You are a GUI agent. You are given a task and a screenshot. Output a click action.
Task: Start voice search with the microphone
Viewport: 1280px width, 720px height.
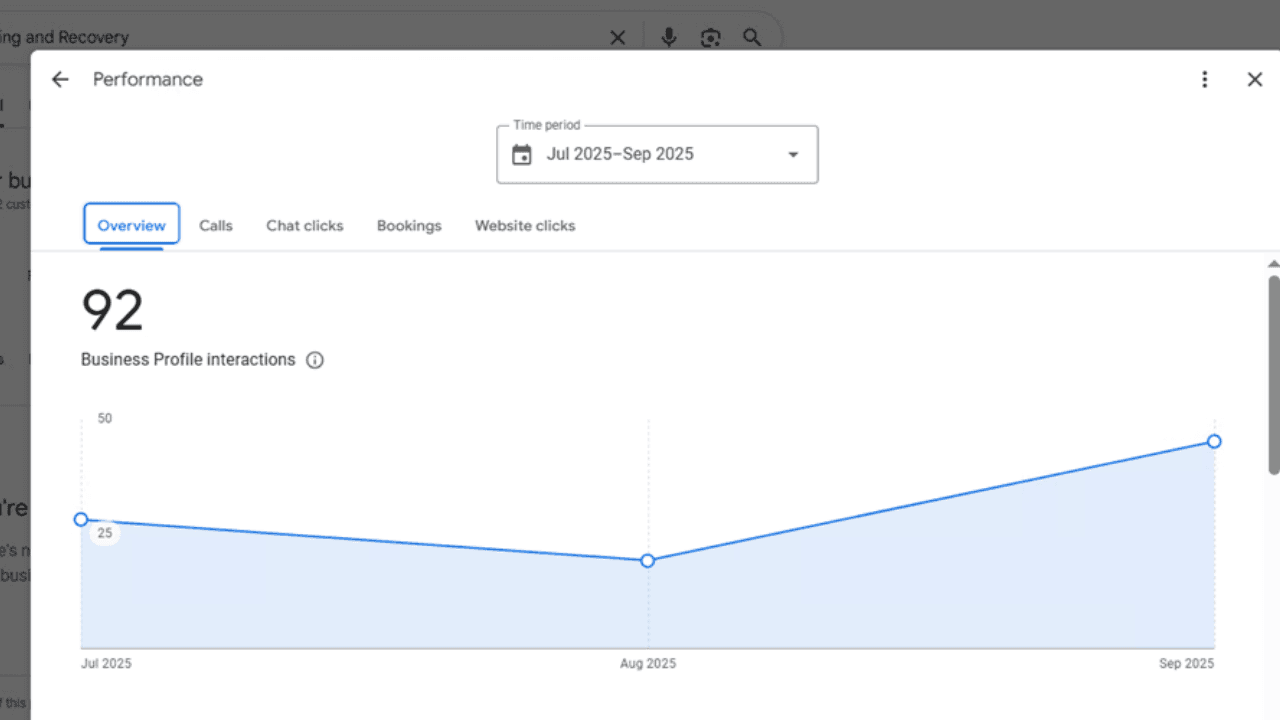point(669,38)
